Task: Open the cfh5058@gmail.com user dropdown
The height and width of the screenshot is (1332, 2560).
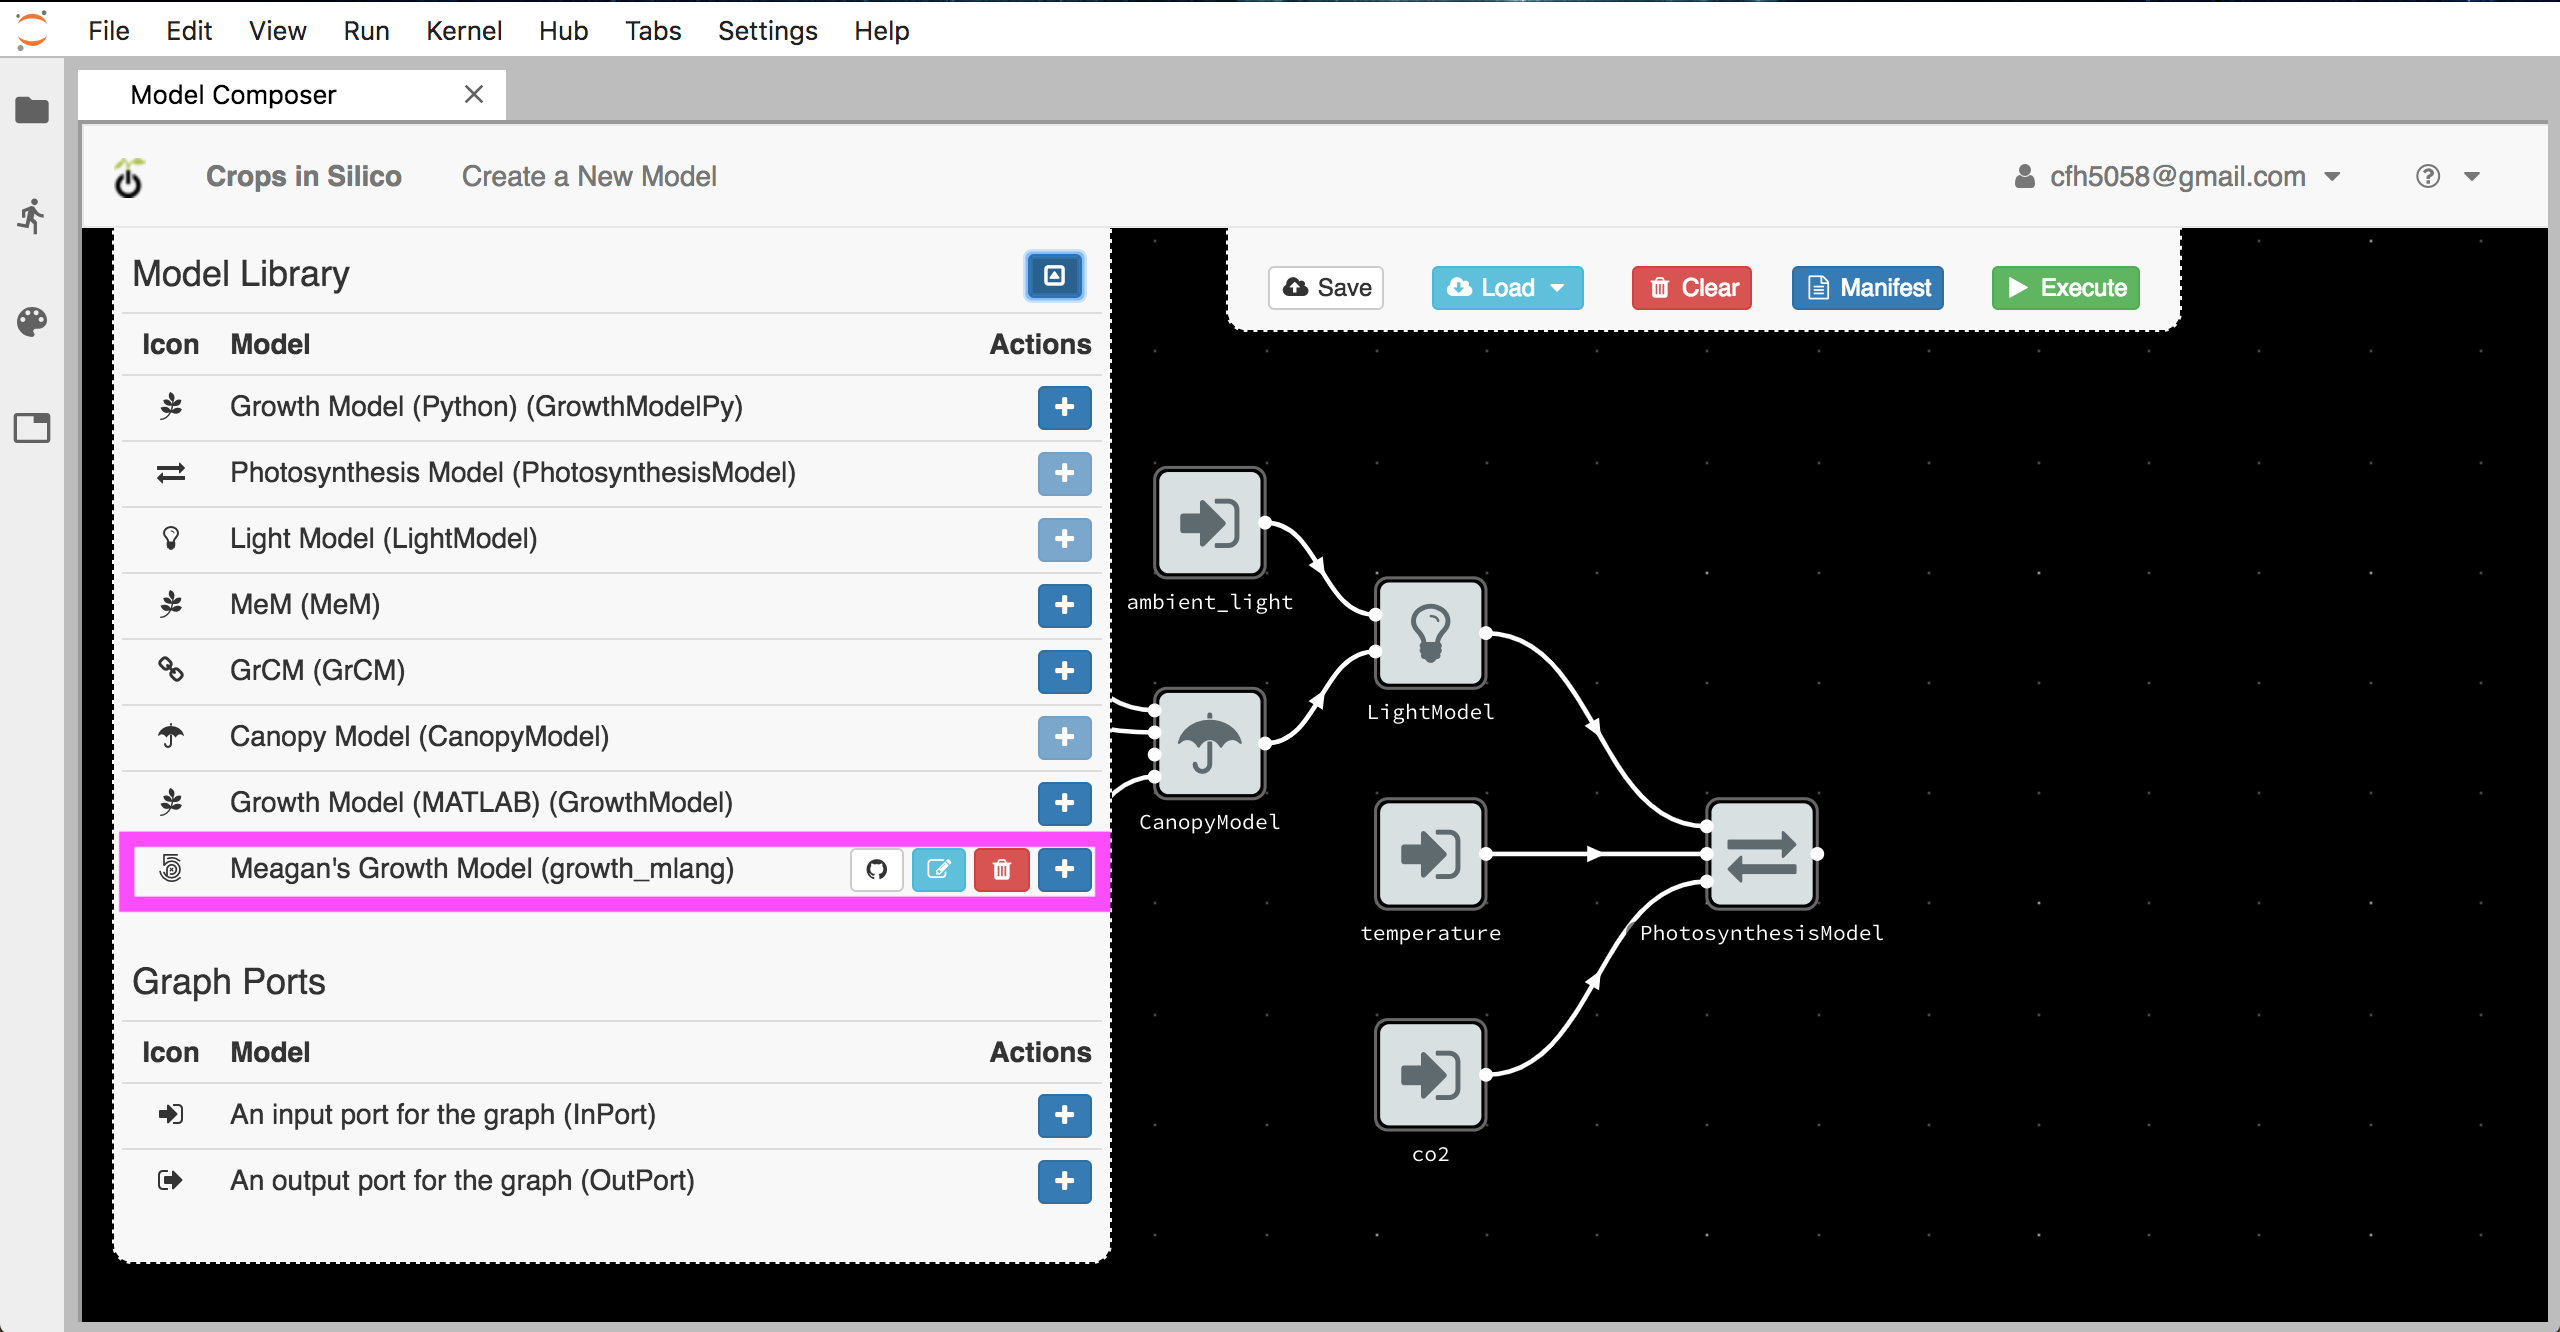Action: point(2177,177)
